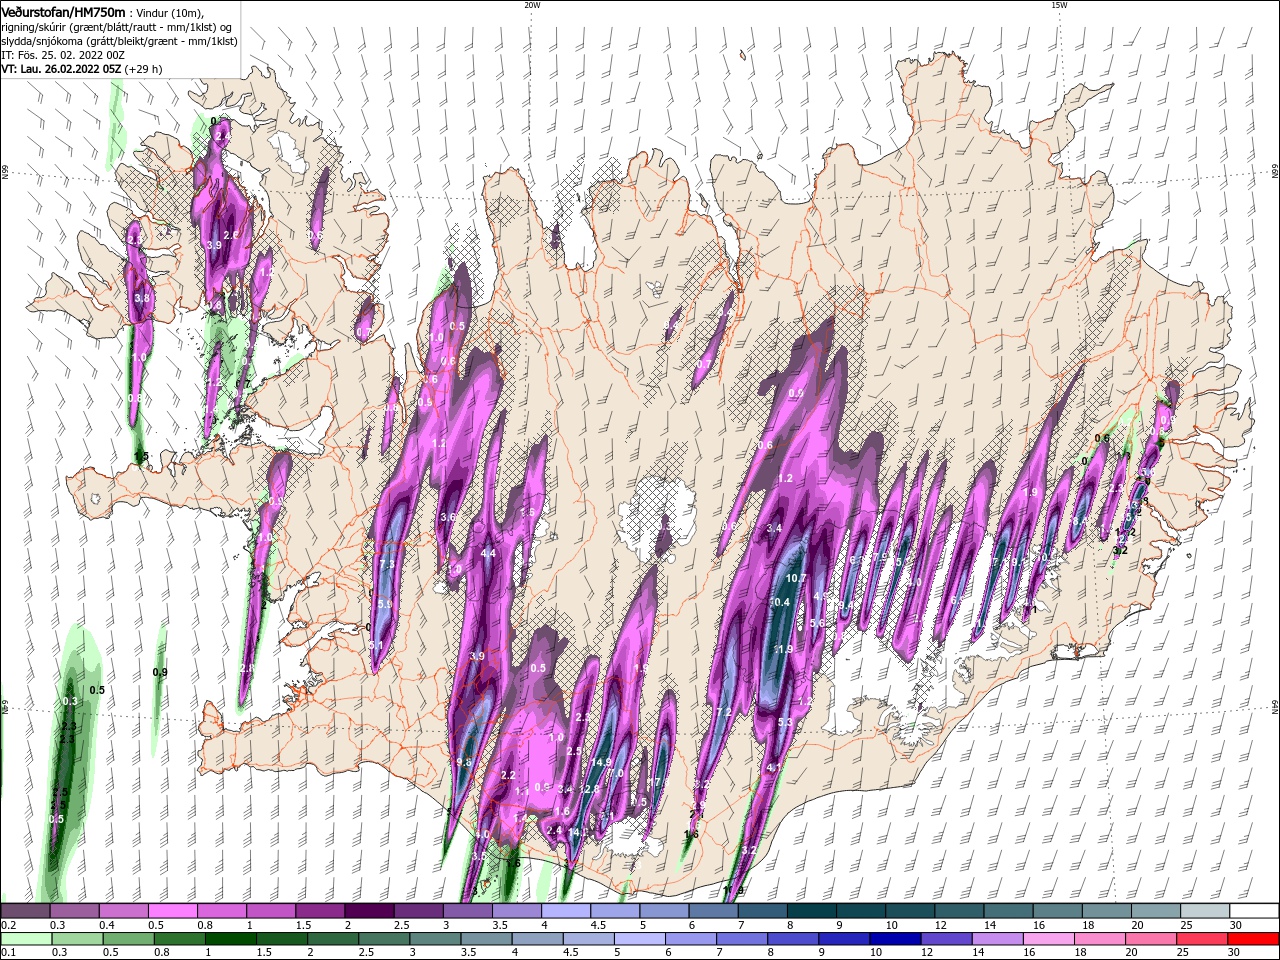Image resolution: width=1280 pixels, height=960 pixels.
Task: Click the 'VT: Lau. 26.02.2022 05Z' valid time
Action: pyautogui.click(x=61, y=69)
